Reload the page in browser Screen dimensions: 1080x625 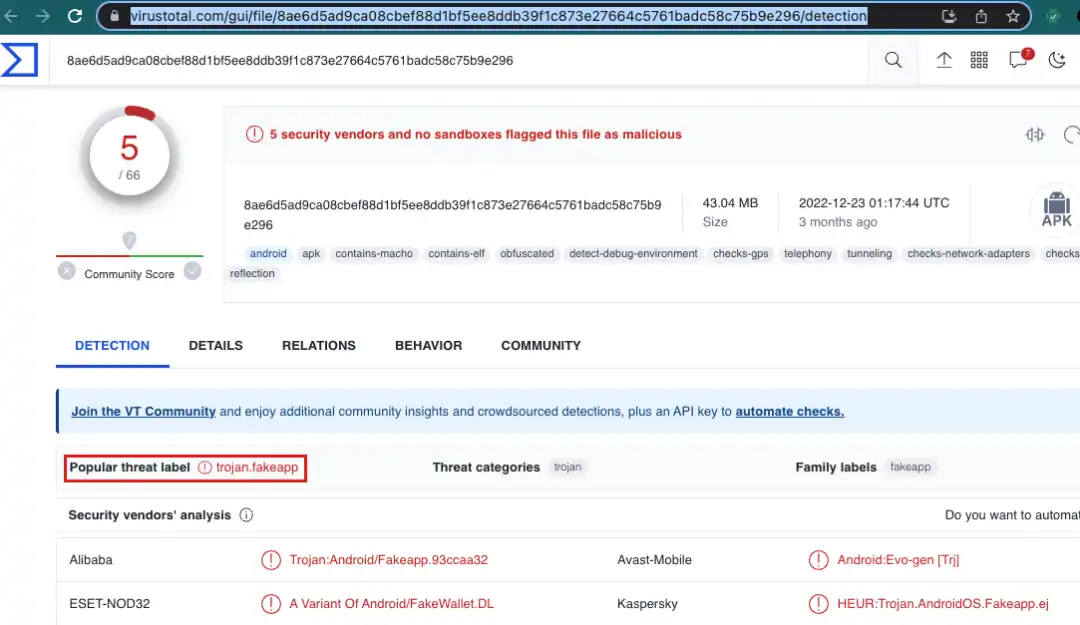point(75,16)
